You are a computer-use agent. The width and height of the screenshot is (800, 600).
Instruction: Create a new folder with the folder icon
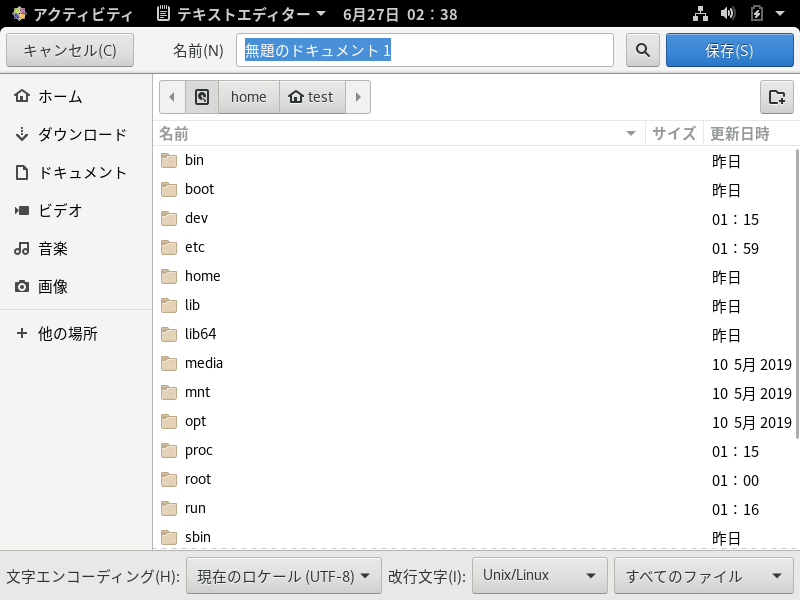tap(777, 97)
